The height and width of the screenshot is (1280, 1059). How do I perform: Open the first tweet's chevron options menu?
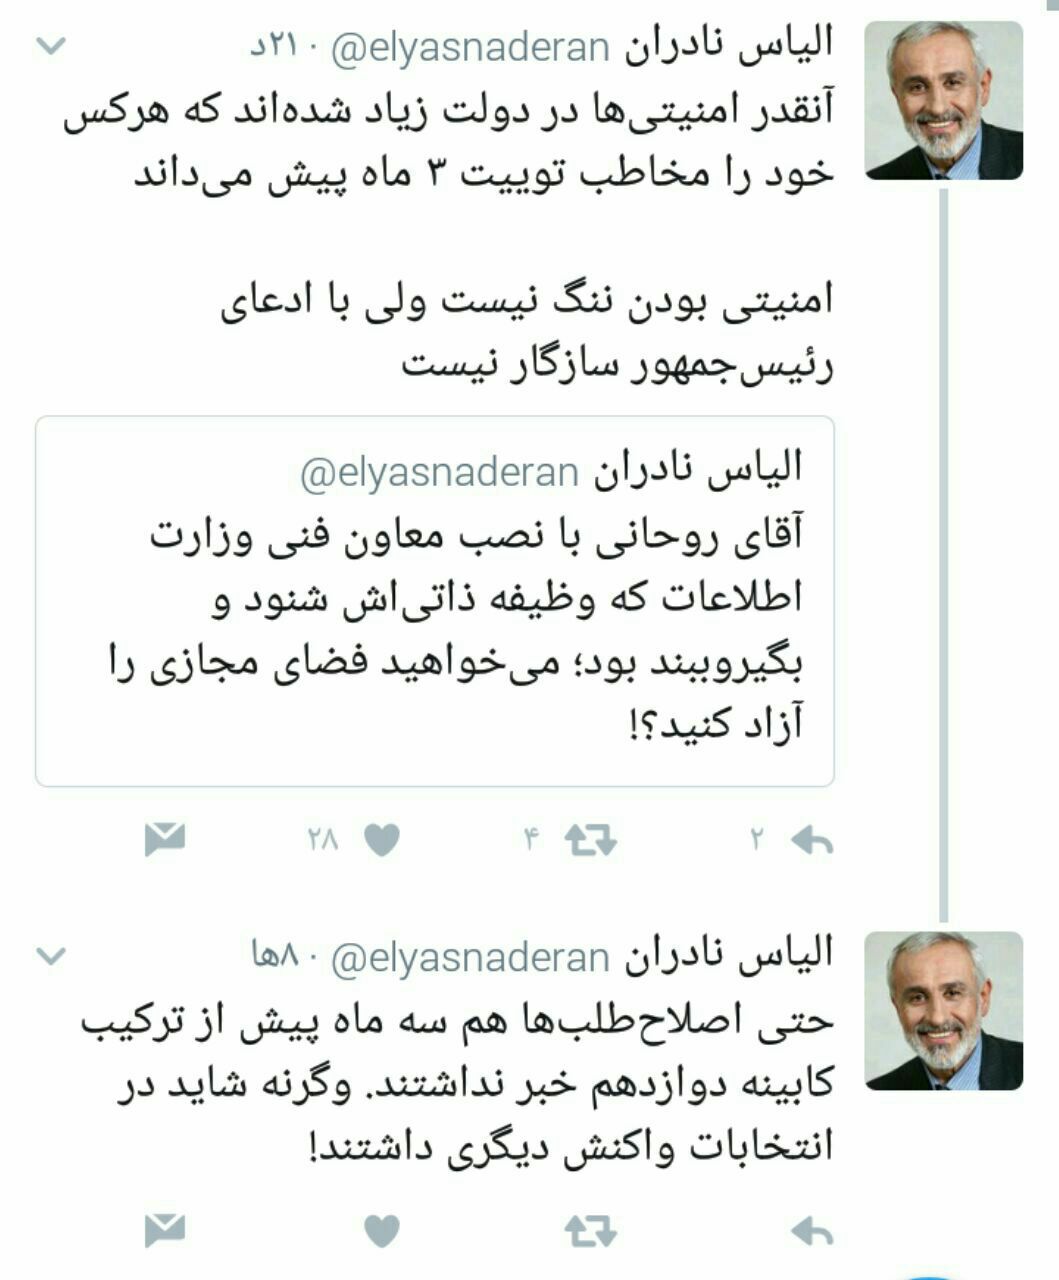coord(51,46)
